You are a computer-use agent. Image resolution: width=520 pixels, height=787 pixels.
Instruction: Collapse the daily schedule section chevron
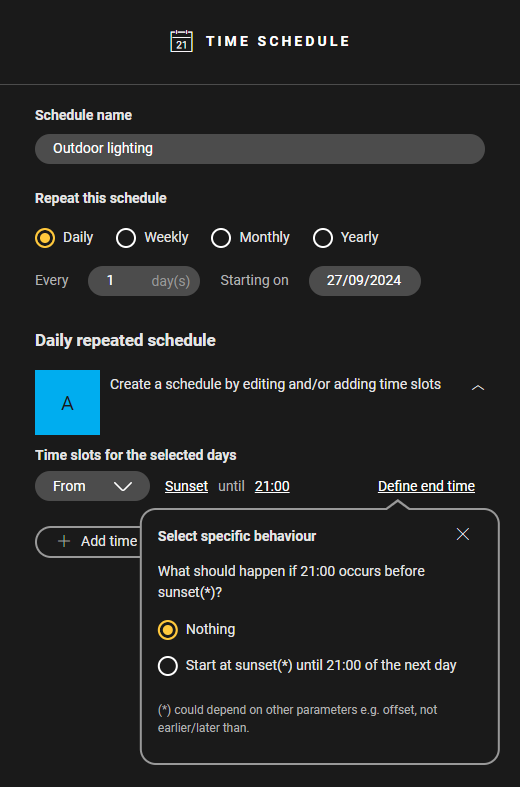pos(478,387)
